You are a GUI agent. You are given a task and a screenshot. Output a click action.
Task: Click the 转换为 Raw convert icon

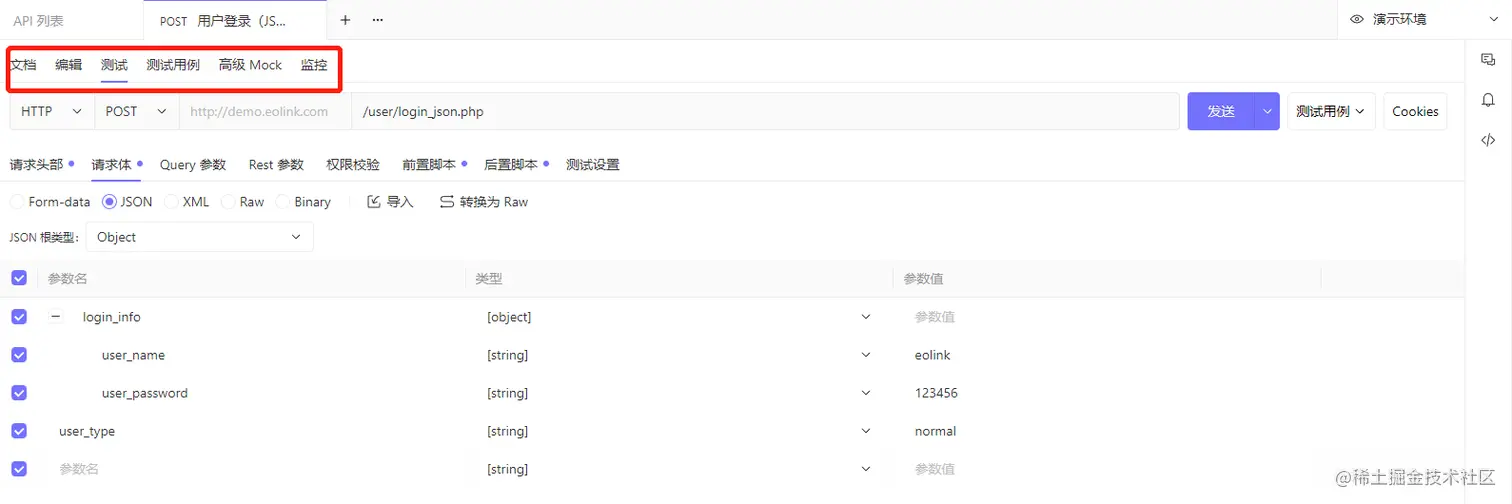tap(447, 202)
